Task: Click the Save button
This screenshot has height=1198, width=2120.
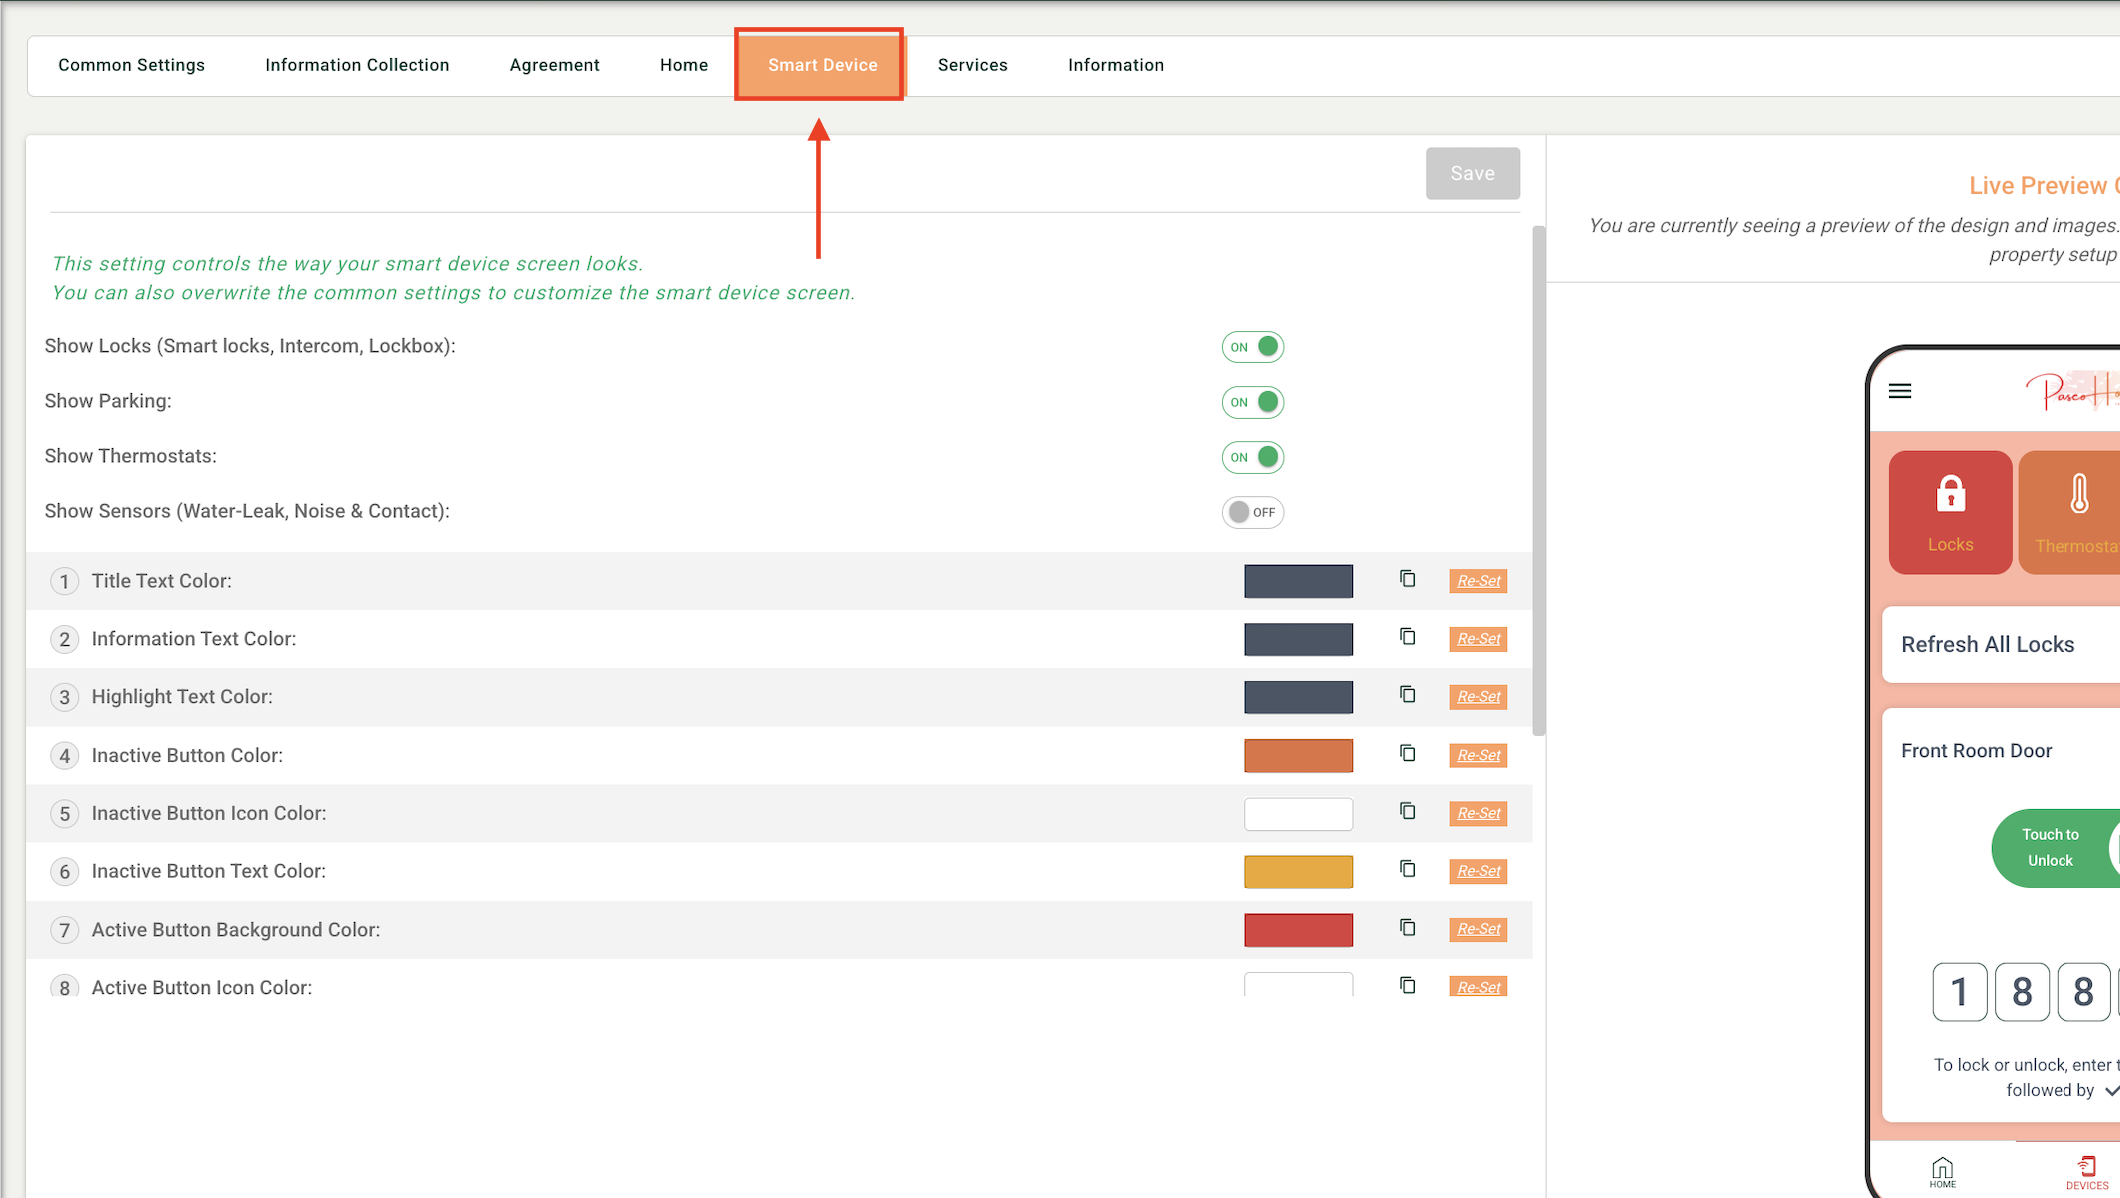Action: tap(1472, 173)
